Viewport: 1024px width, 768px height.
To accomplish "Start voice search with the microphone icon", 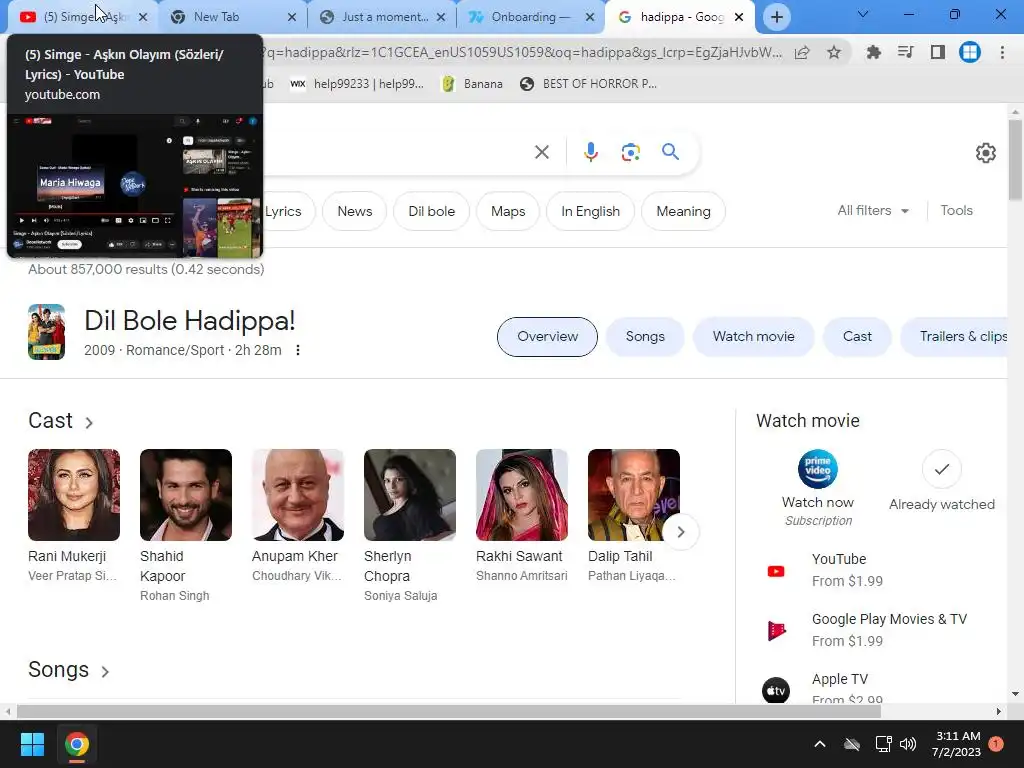I will pyautogui.click(x=590, y=152).
